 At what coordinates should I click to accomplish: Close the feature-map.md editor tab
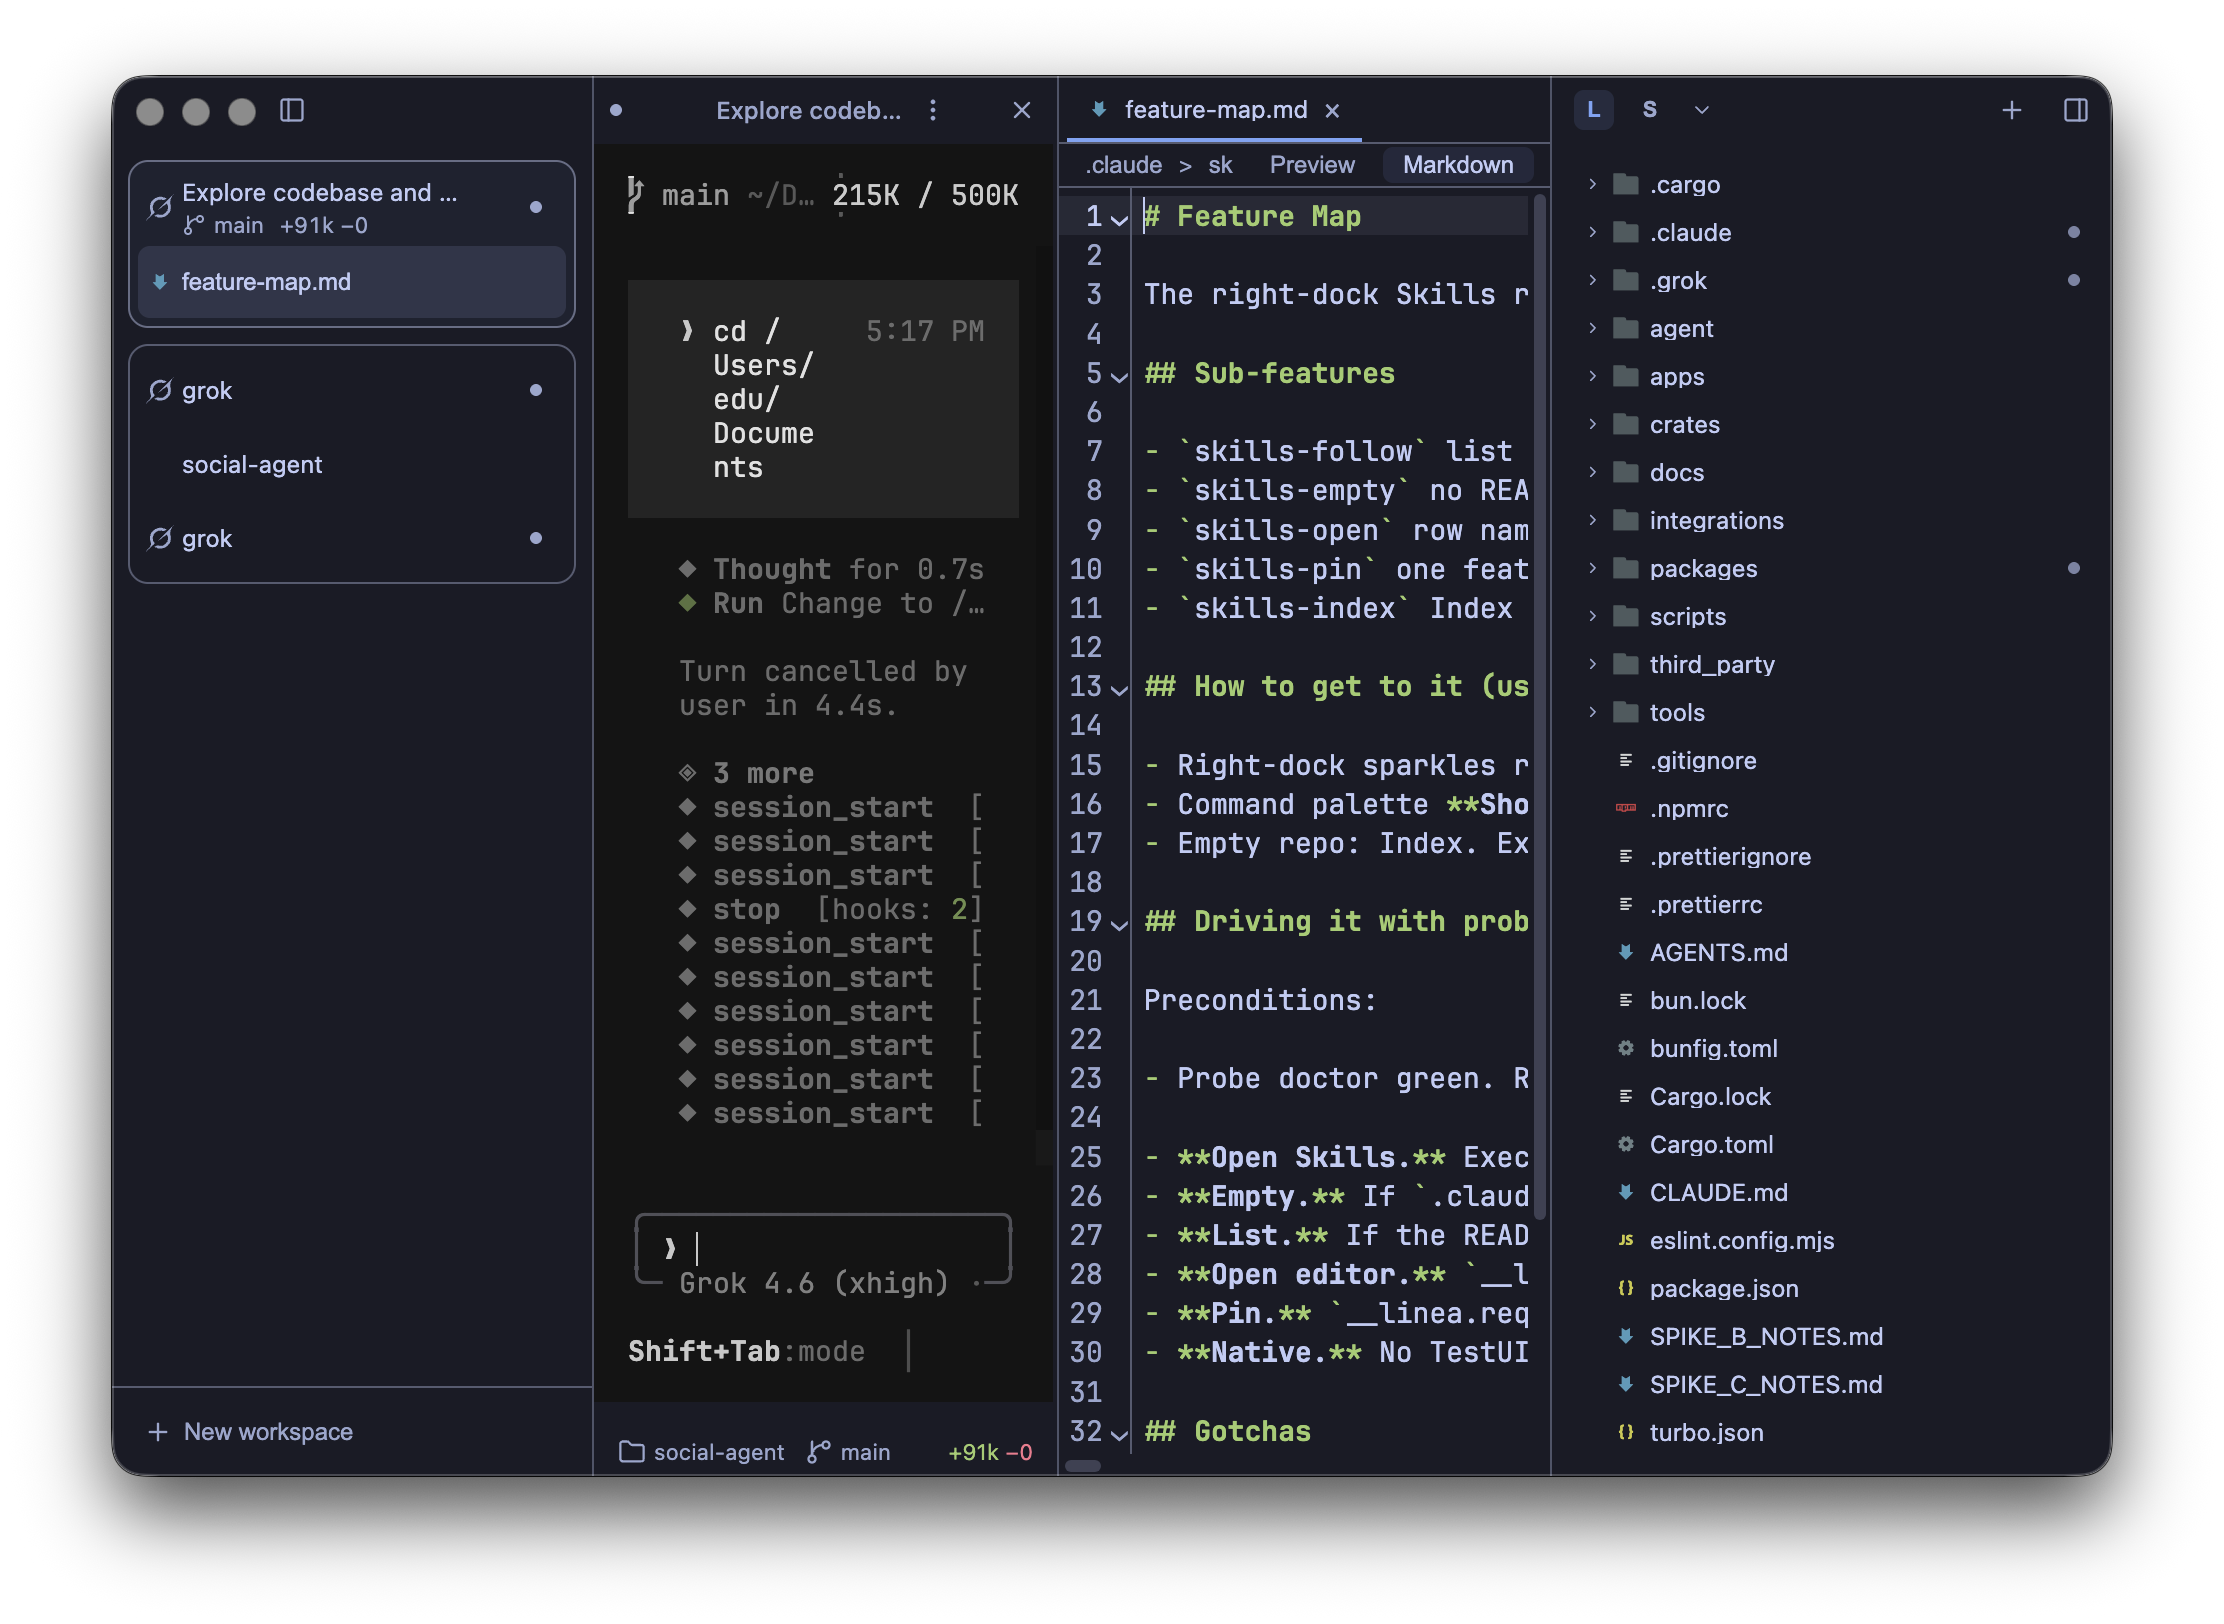pos(1332,111)
